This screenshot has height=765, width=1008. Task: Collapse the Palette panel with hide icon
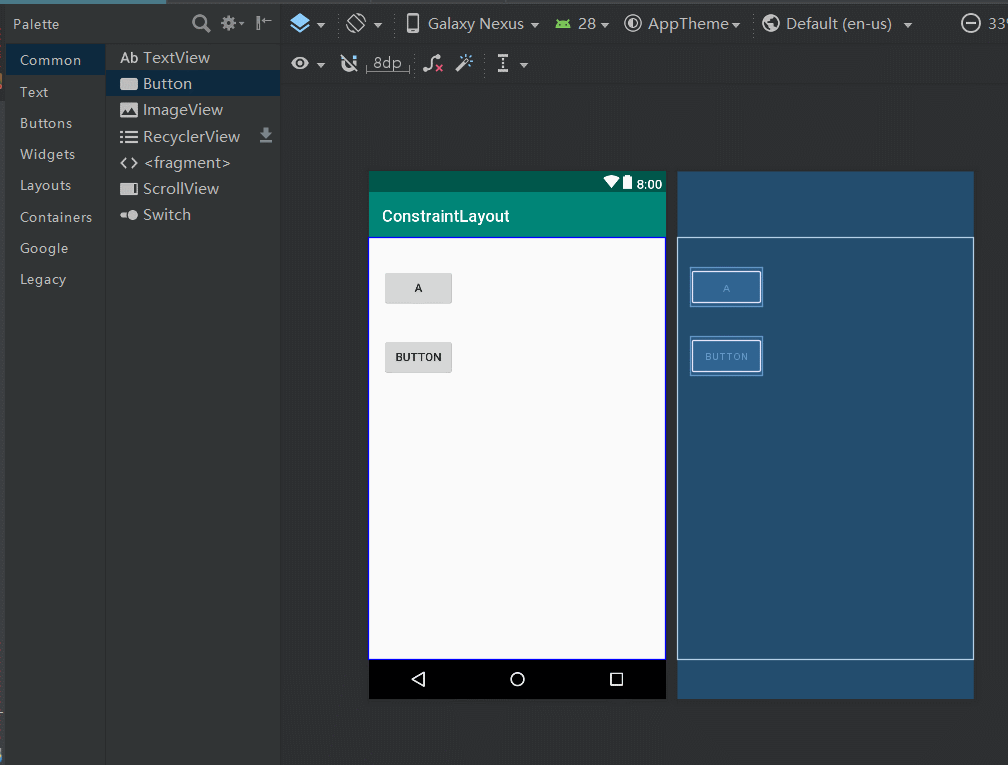(x=264, y=24)
